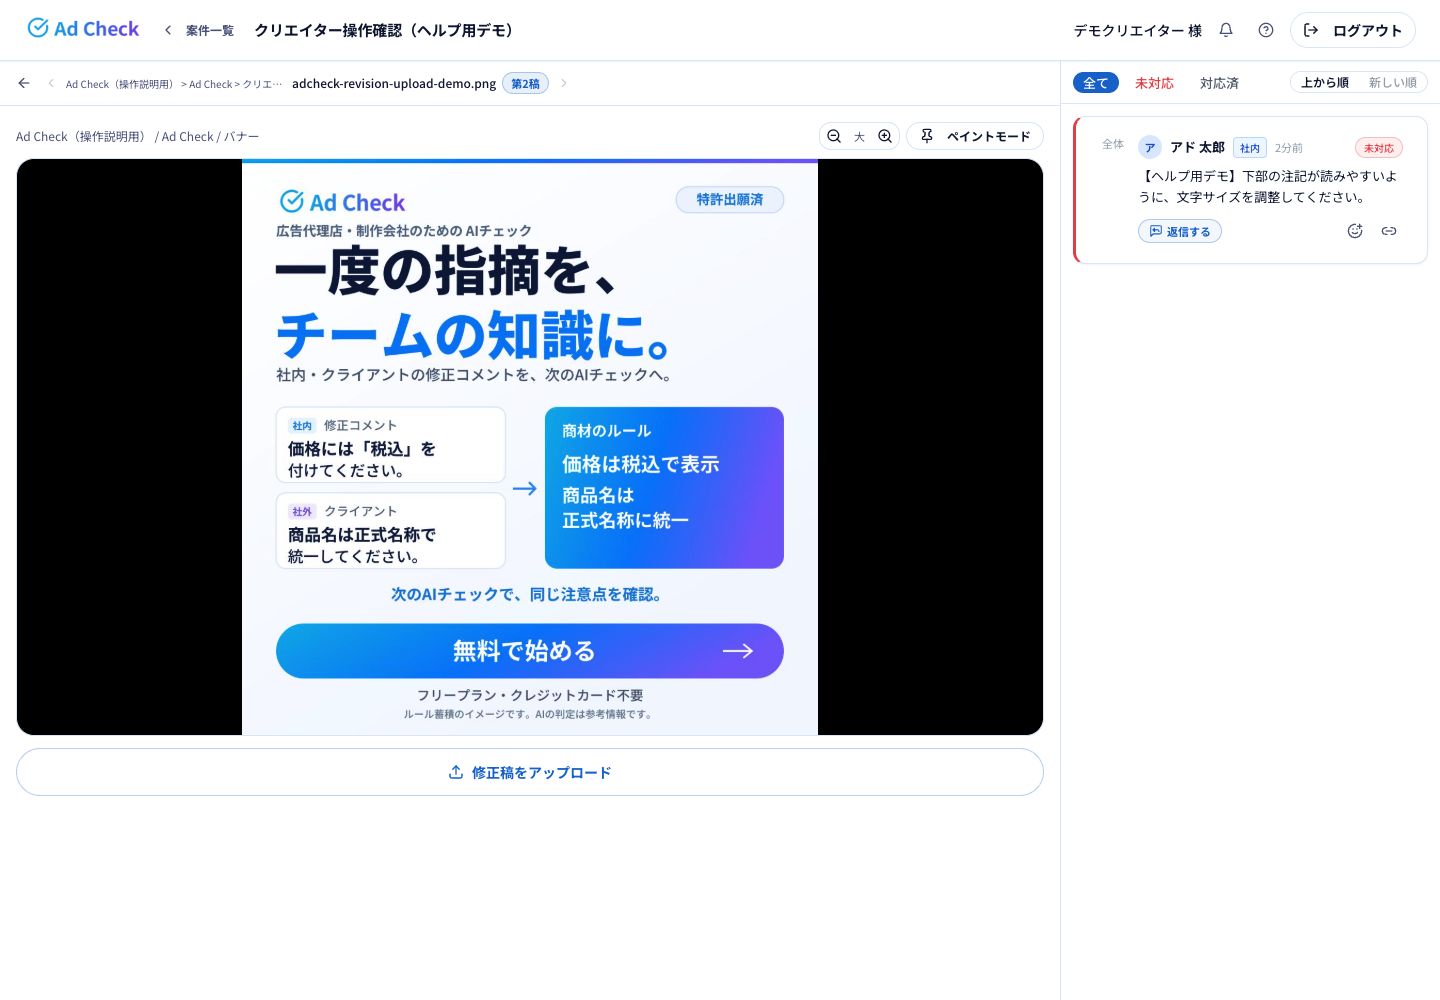Go to previous file chevron
This screenshot has height=1000, width=1440.
[51, 83]
